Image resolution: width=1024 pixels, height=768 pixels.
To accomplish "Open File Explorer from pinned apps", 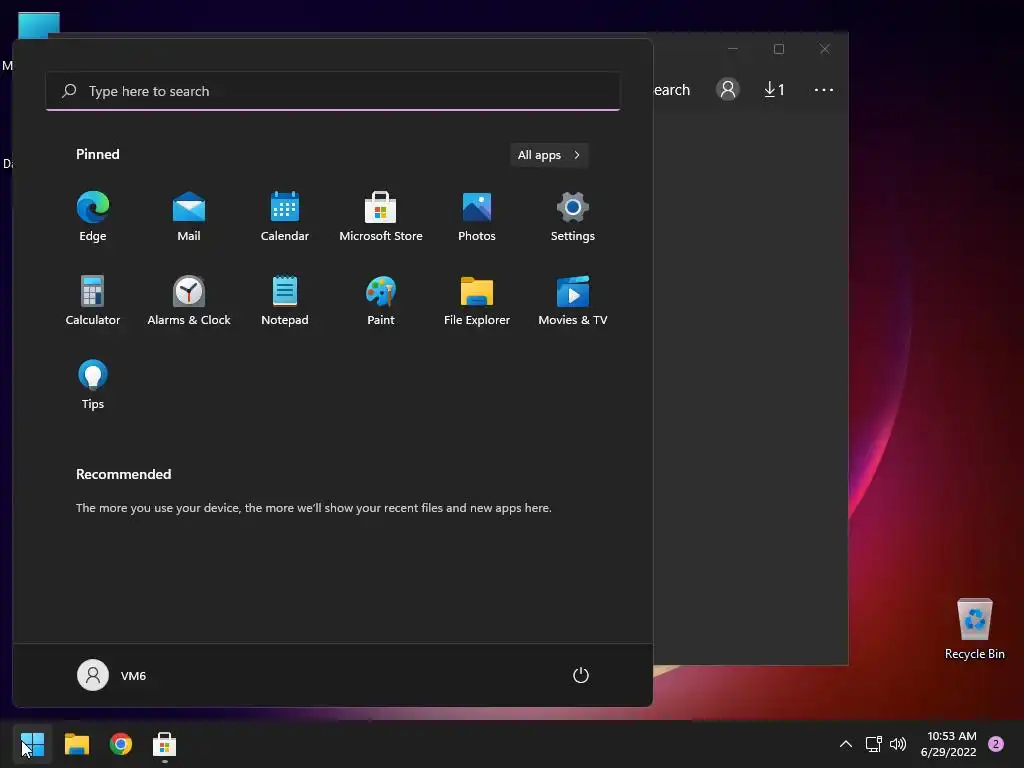I will [477, 300].
